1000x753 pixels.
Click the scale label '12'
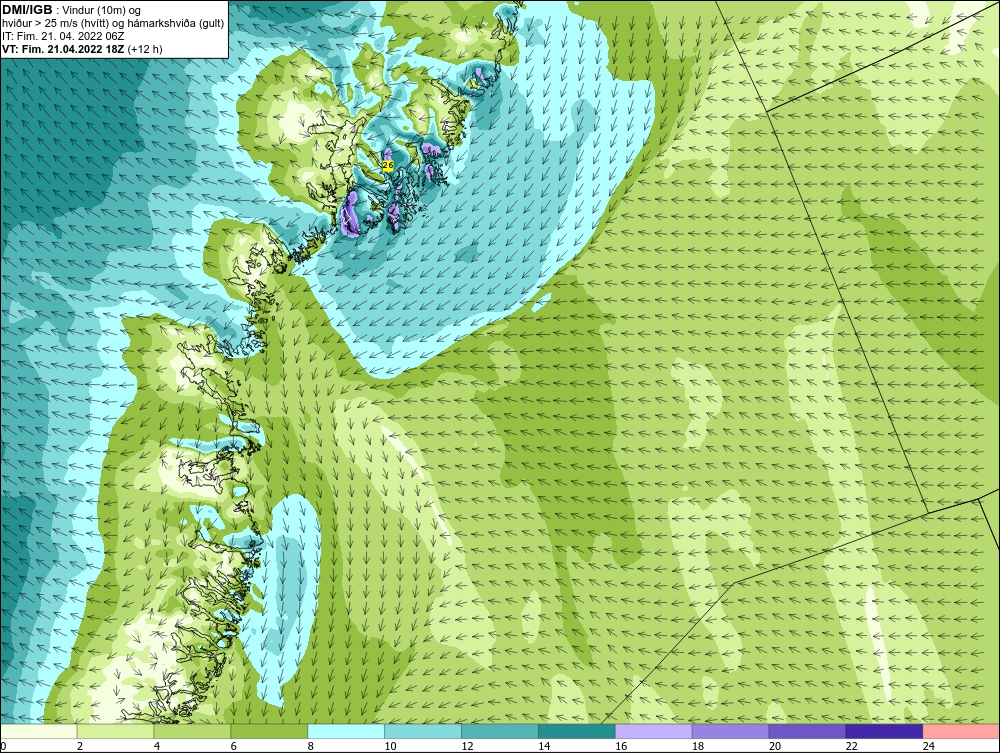click(467, 746)
